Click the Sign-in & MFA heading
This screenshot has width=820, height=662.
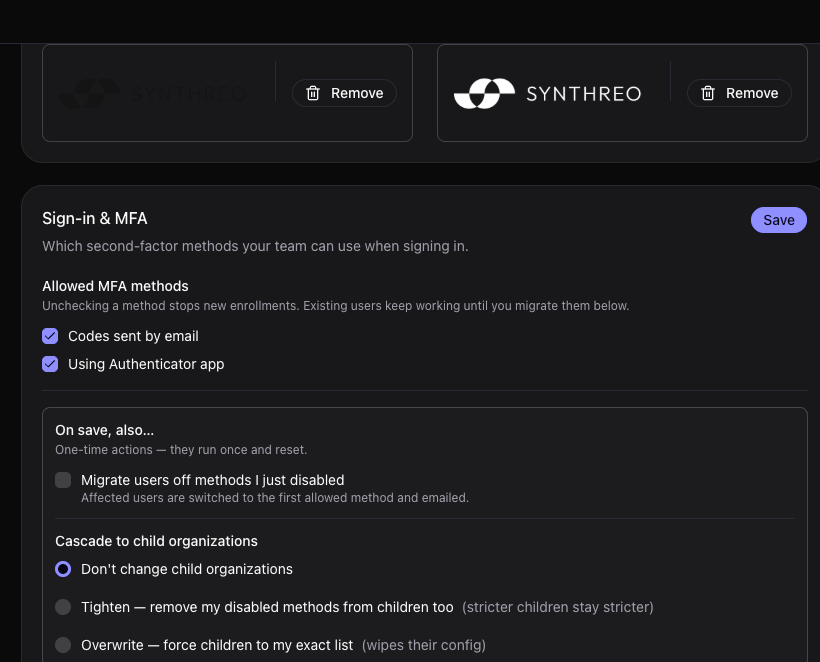(x=95, y=219)
